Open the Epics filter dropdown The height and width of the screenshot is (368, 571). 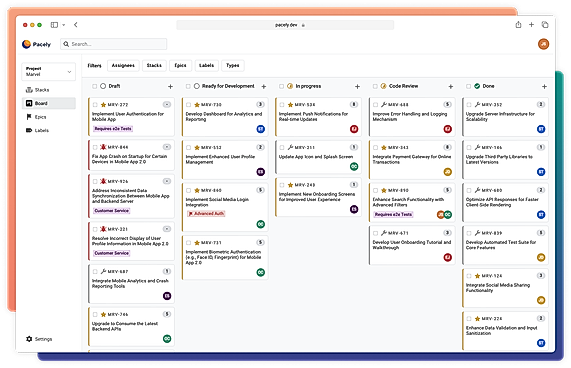pyautogui.click(x=180, y=66)
